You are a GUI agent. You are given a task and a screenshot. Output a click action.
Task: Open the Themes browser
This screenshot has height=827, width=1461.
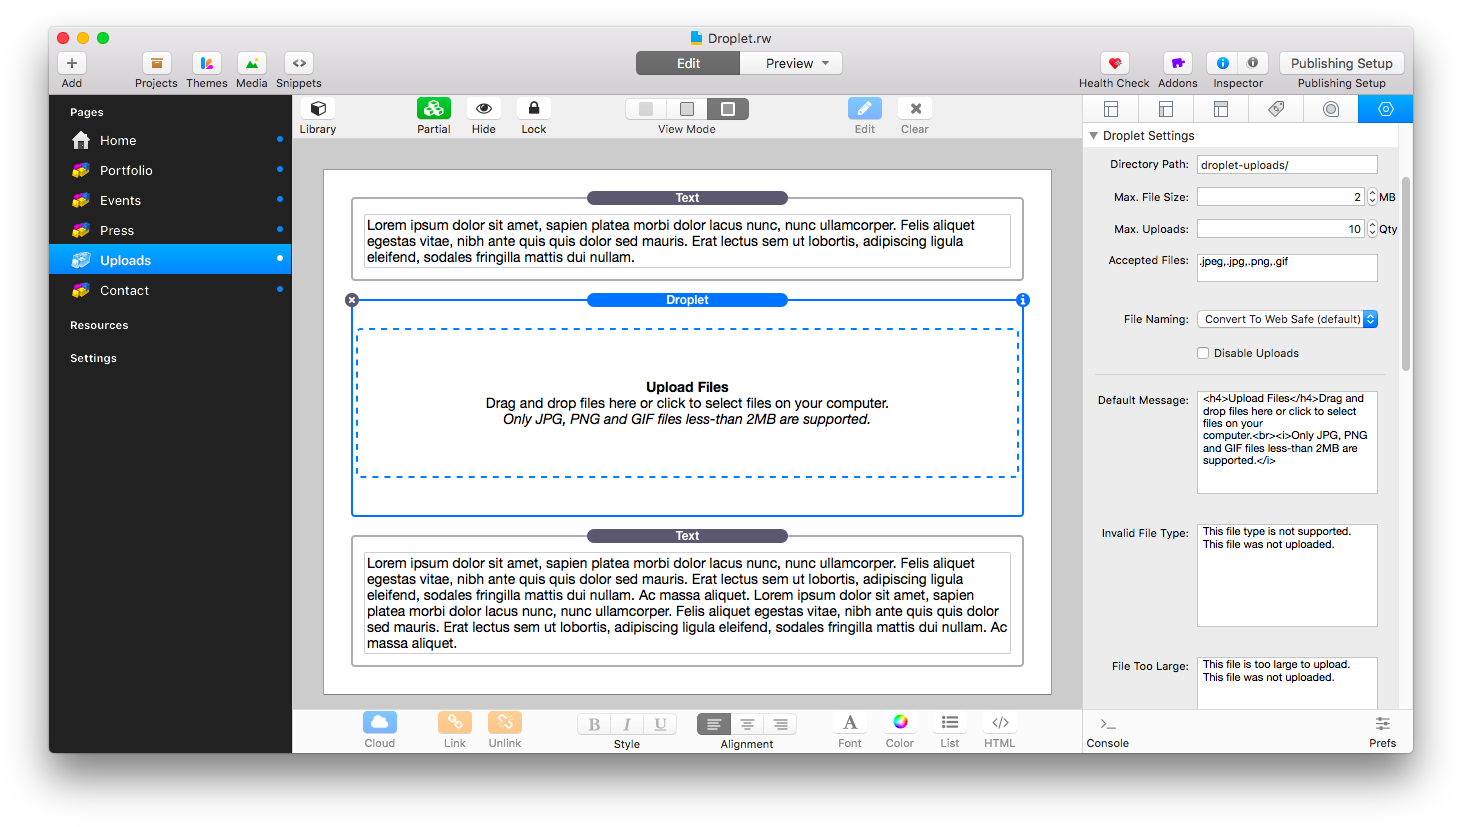coord(206,64)
